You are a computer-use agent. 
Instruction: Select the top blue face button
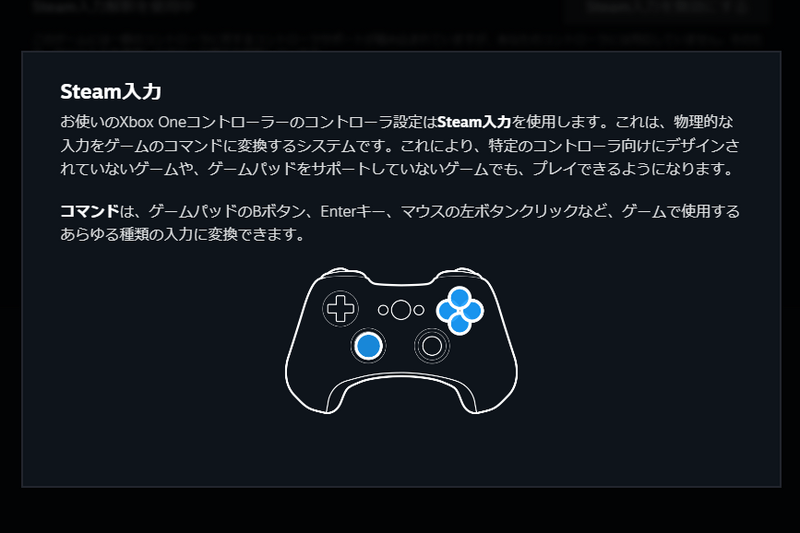pyautogui.click(x=460, y=297)
